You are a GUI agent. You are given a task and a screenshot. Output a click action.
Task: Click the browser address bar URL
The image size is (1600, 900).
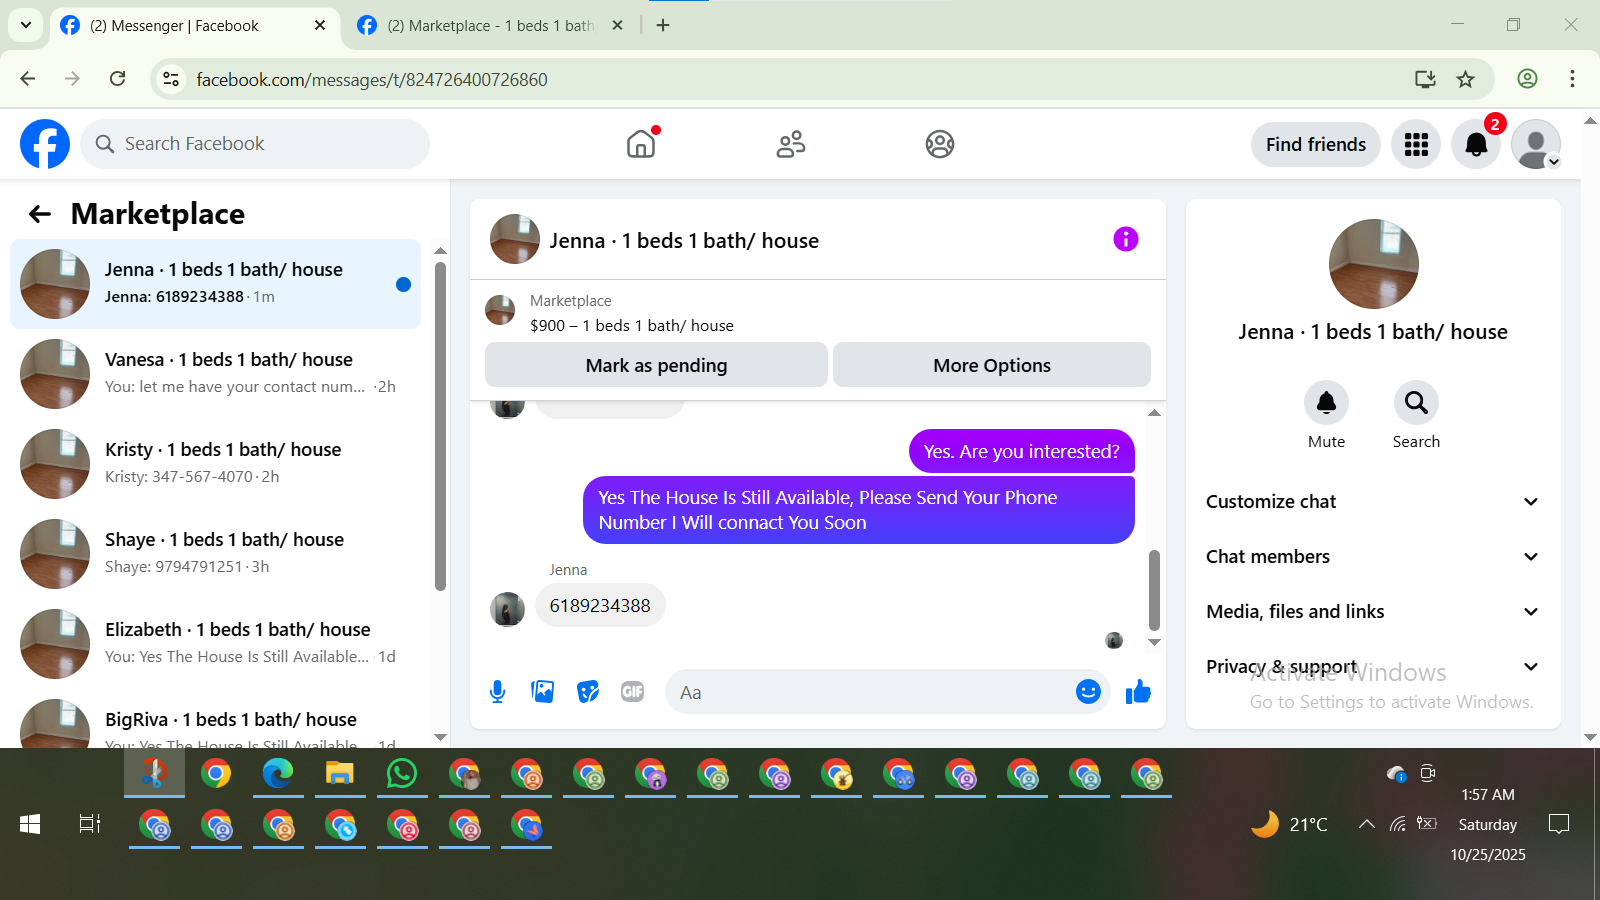pos(372,79)
